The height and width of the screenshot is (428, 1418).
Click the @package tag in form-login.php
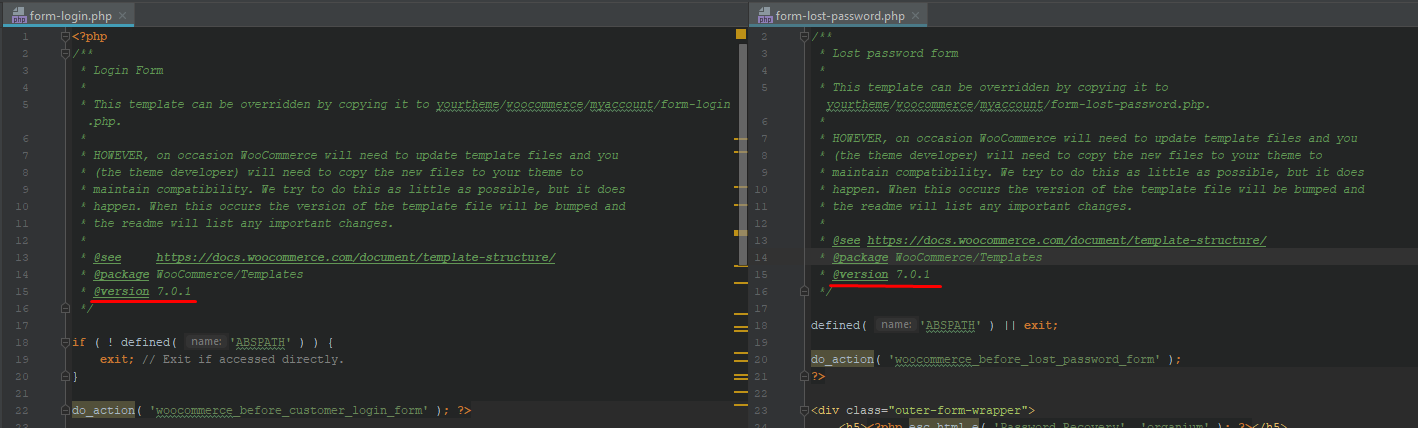coord(121,274)
